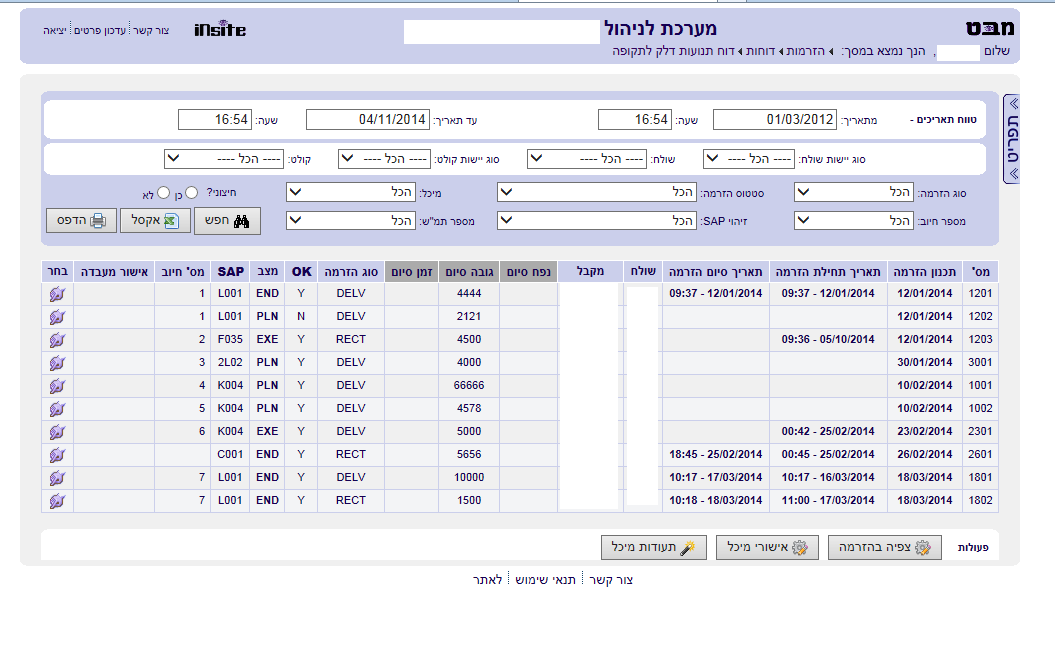Select row 1203 purple action icon
Screen dimensions: 1055x656
point(57,340)
